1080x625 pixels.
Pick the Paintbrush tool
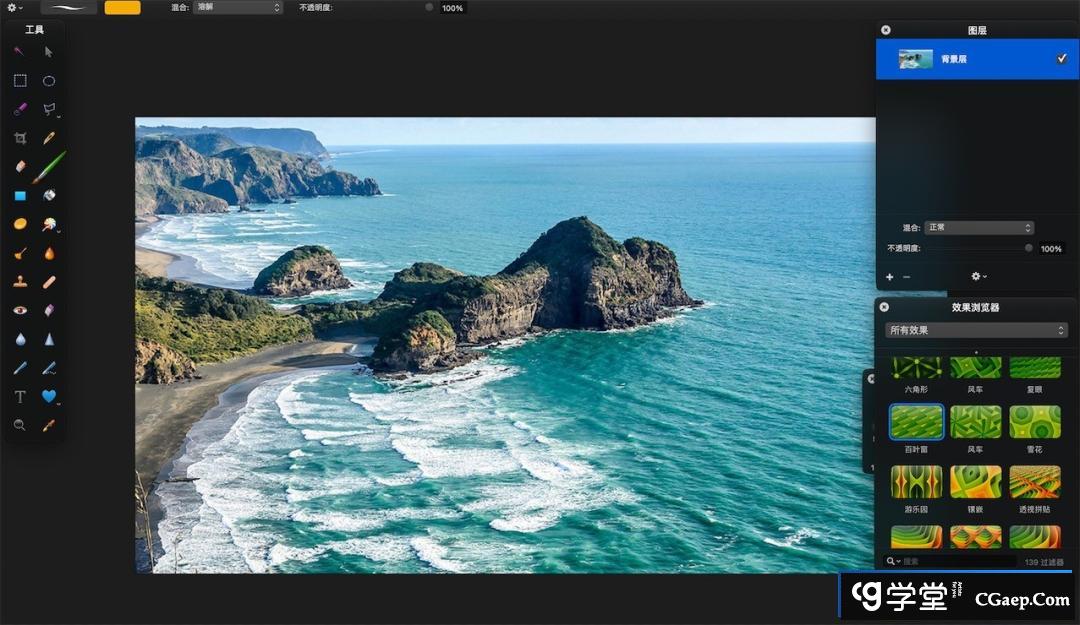(x=49, y=167)
